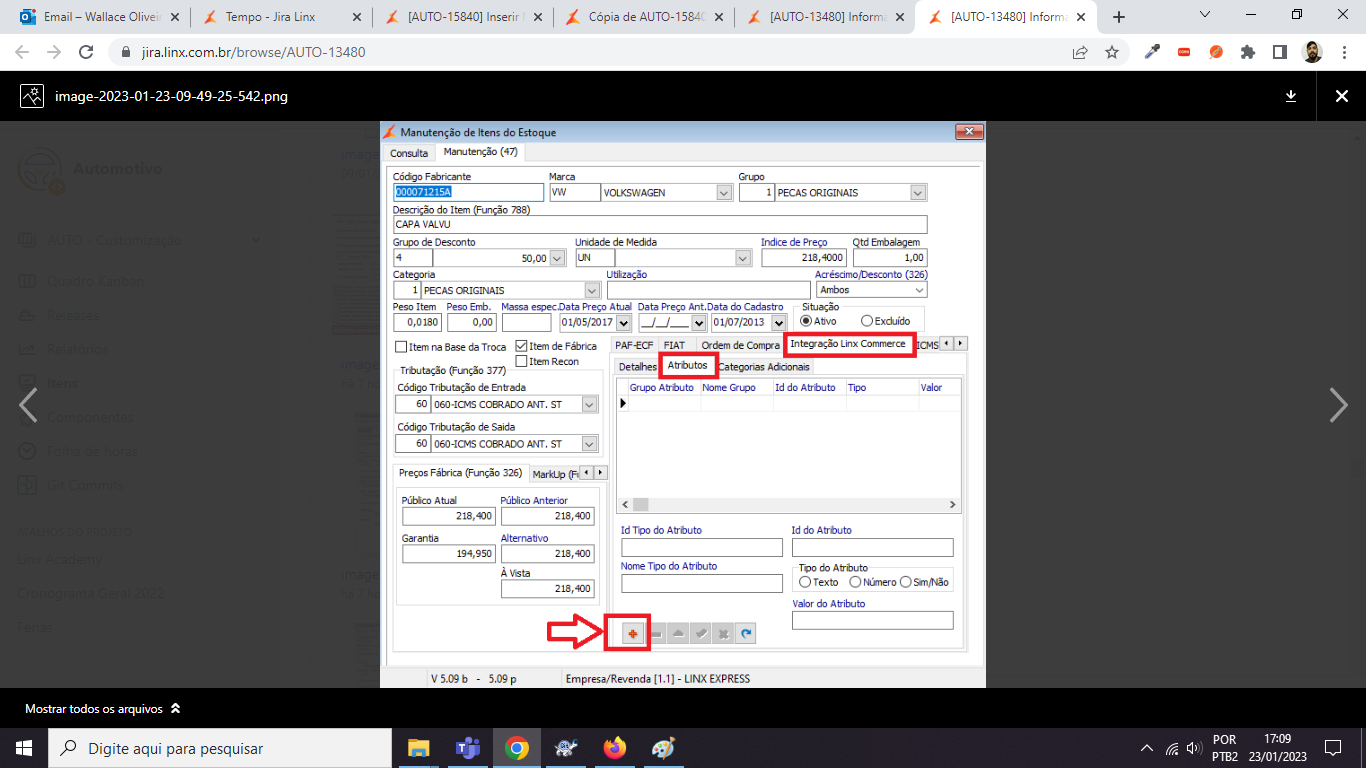The image size is (1366, 768).
Task: Open the eyedropper color picker extension
Action: (x=1152, y=52)
